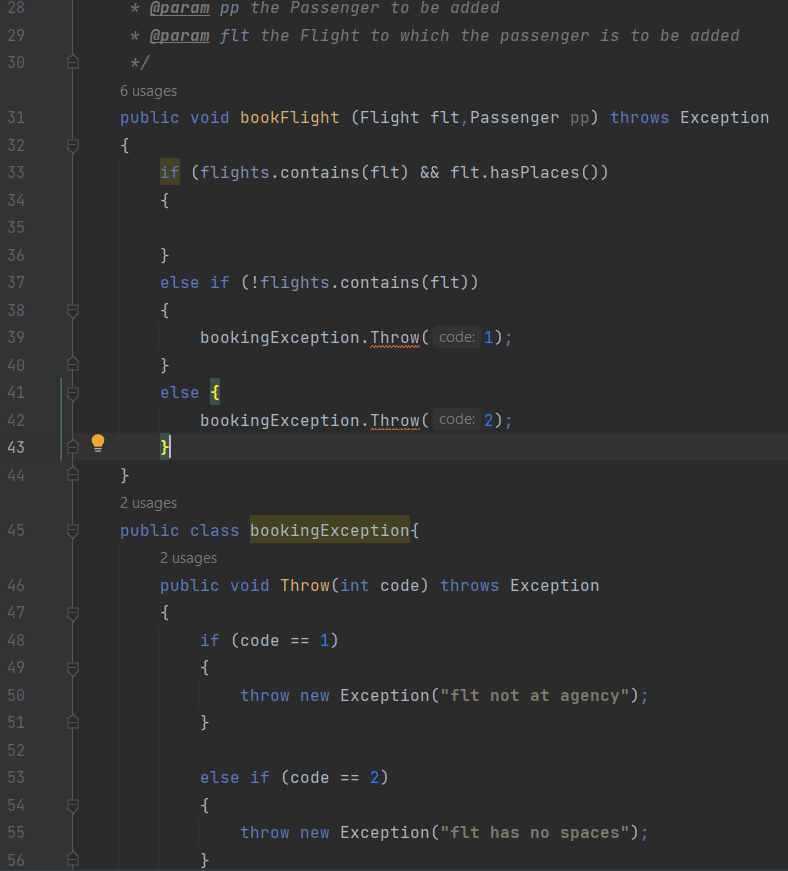
Task: Collapse the else-if block fold on line 54
Action: coord(73,805)
